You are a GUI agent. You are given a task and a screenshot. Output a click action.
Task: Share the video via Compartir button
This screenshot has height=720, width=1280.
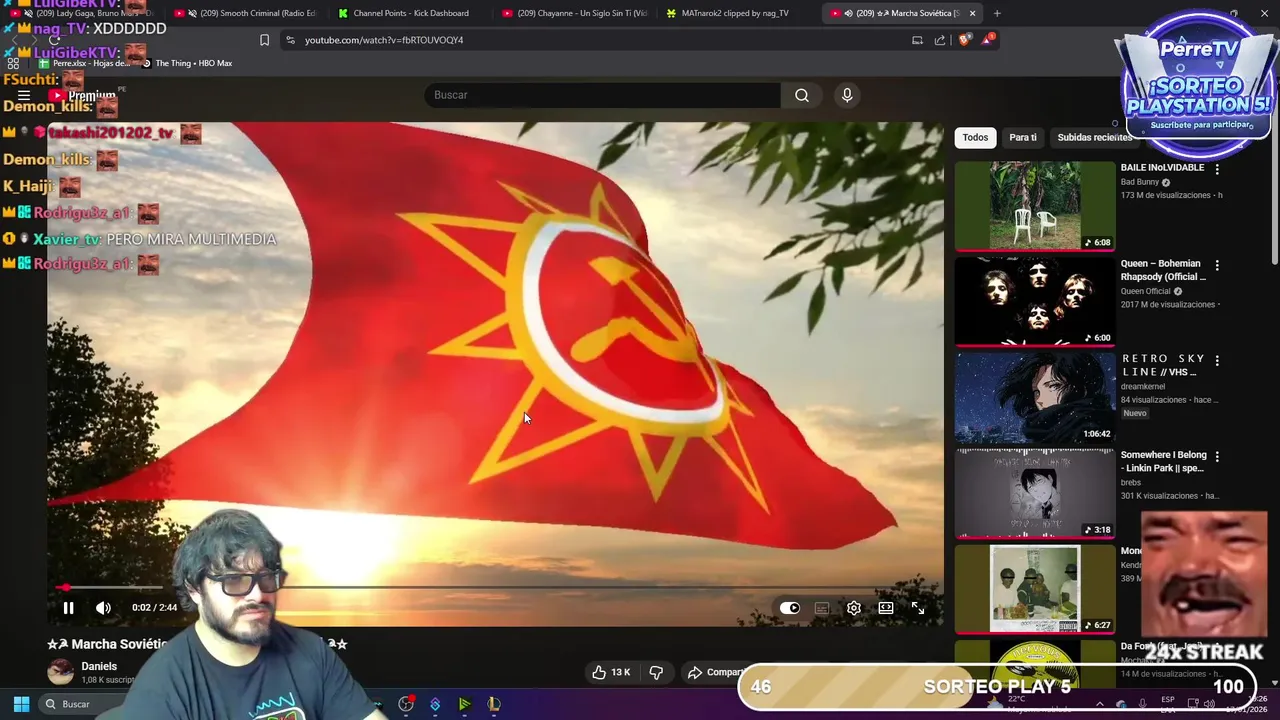click(x=716, y=672)
